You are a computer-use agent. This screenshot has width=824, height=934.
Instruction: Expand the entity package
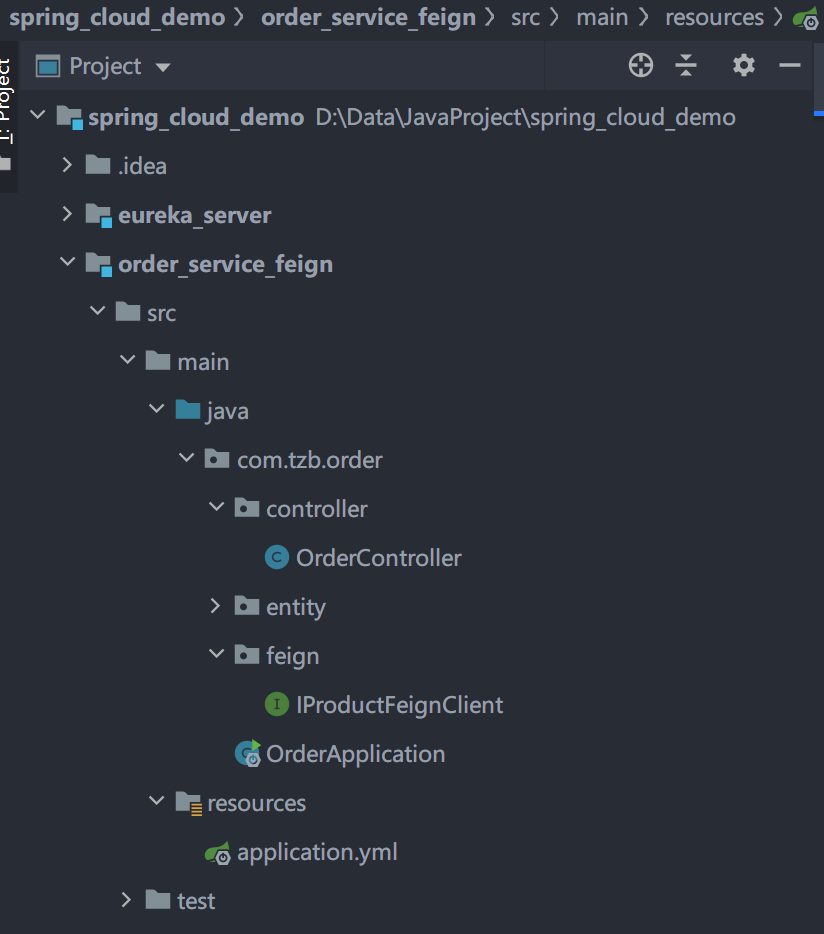tap(216, 606)
